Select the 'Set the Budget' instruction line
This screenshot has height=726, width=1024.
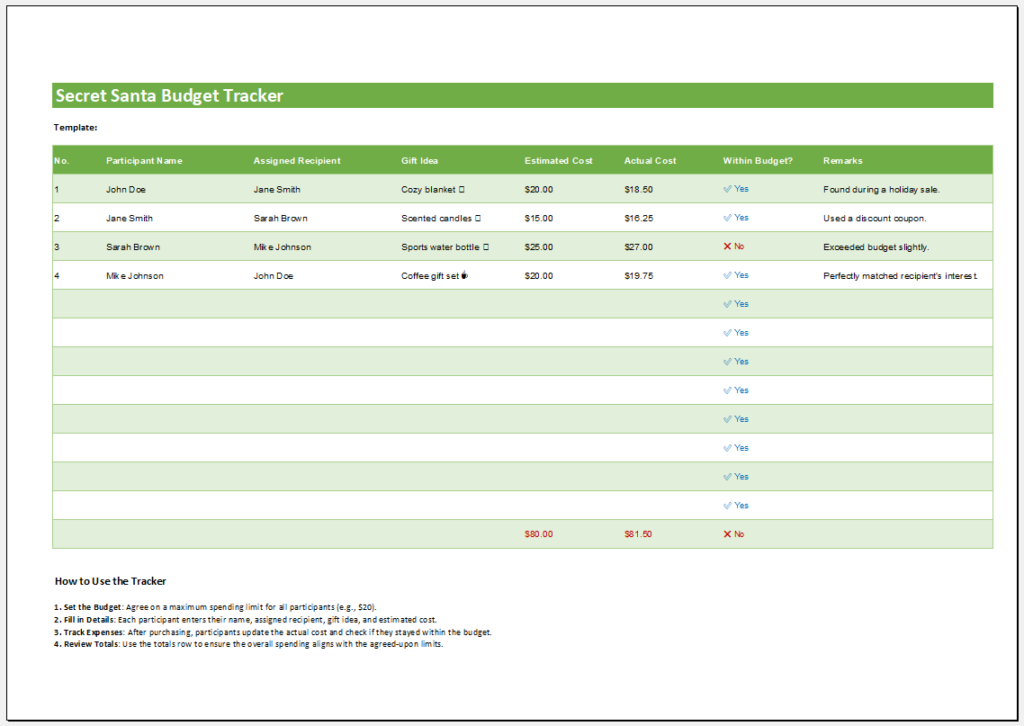(x=216, y=607)
